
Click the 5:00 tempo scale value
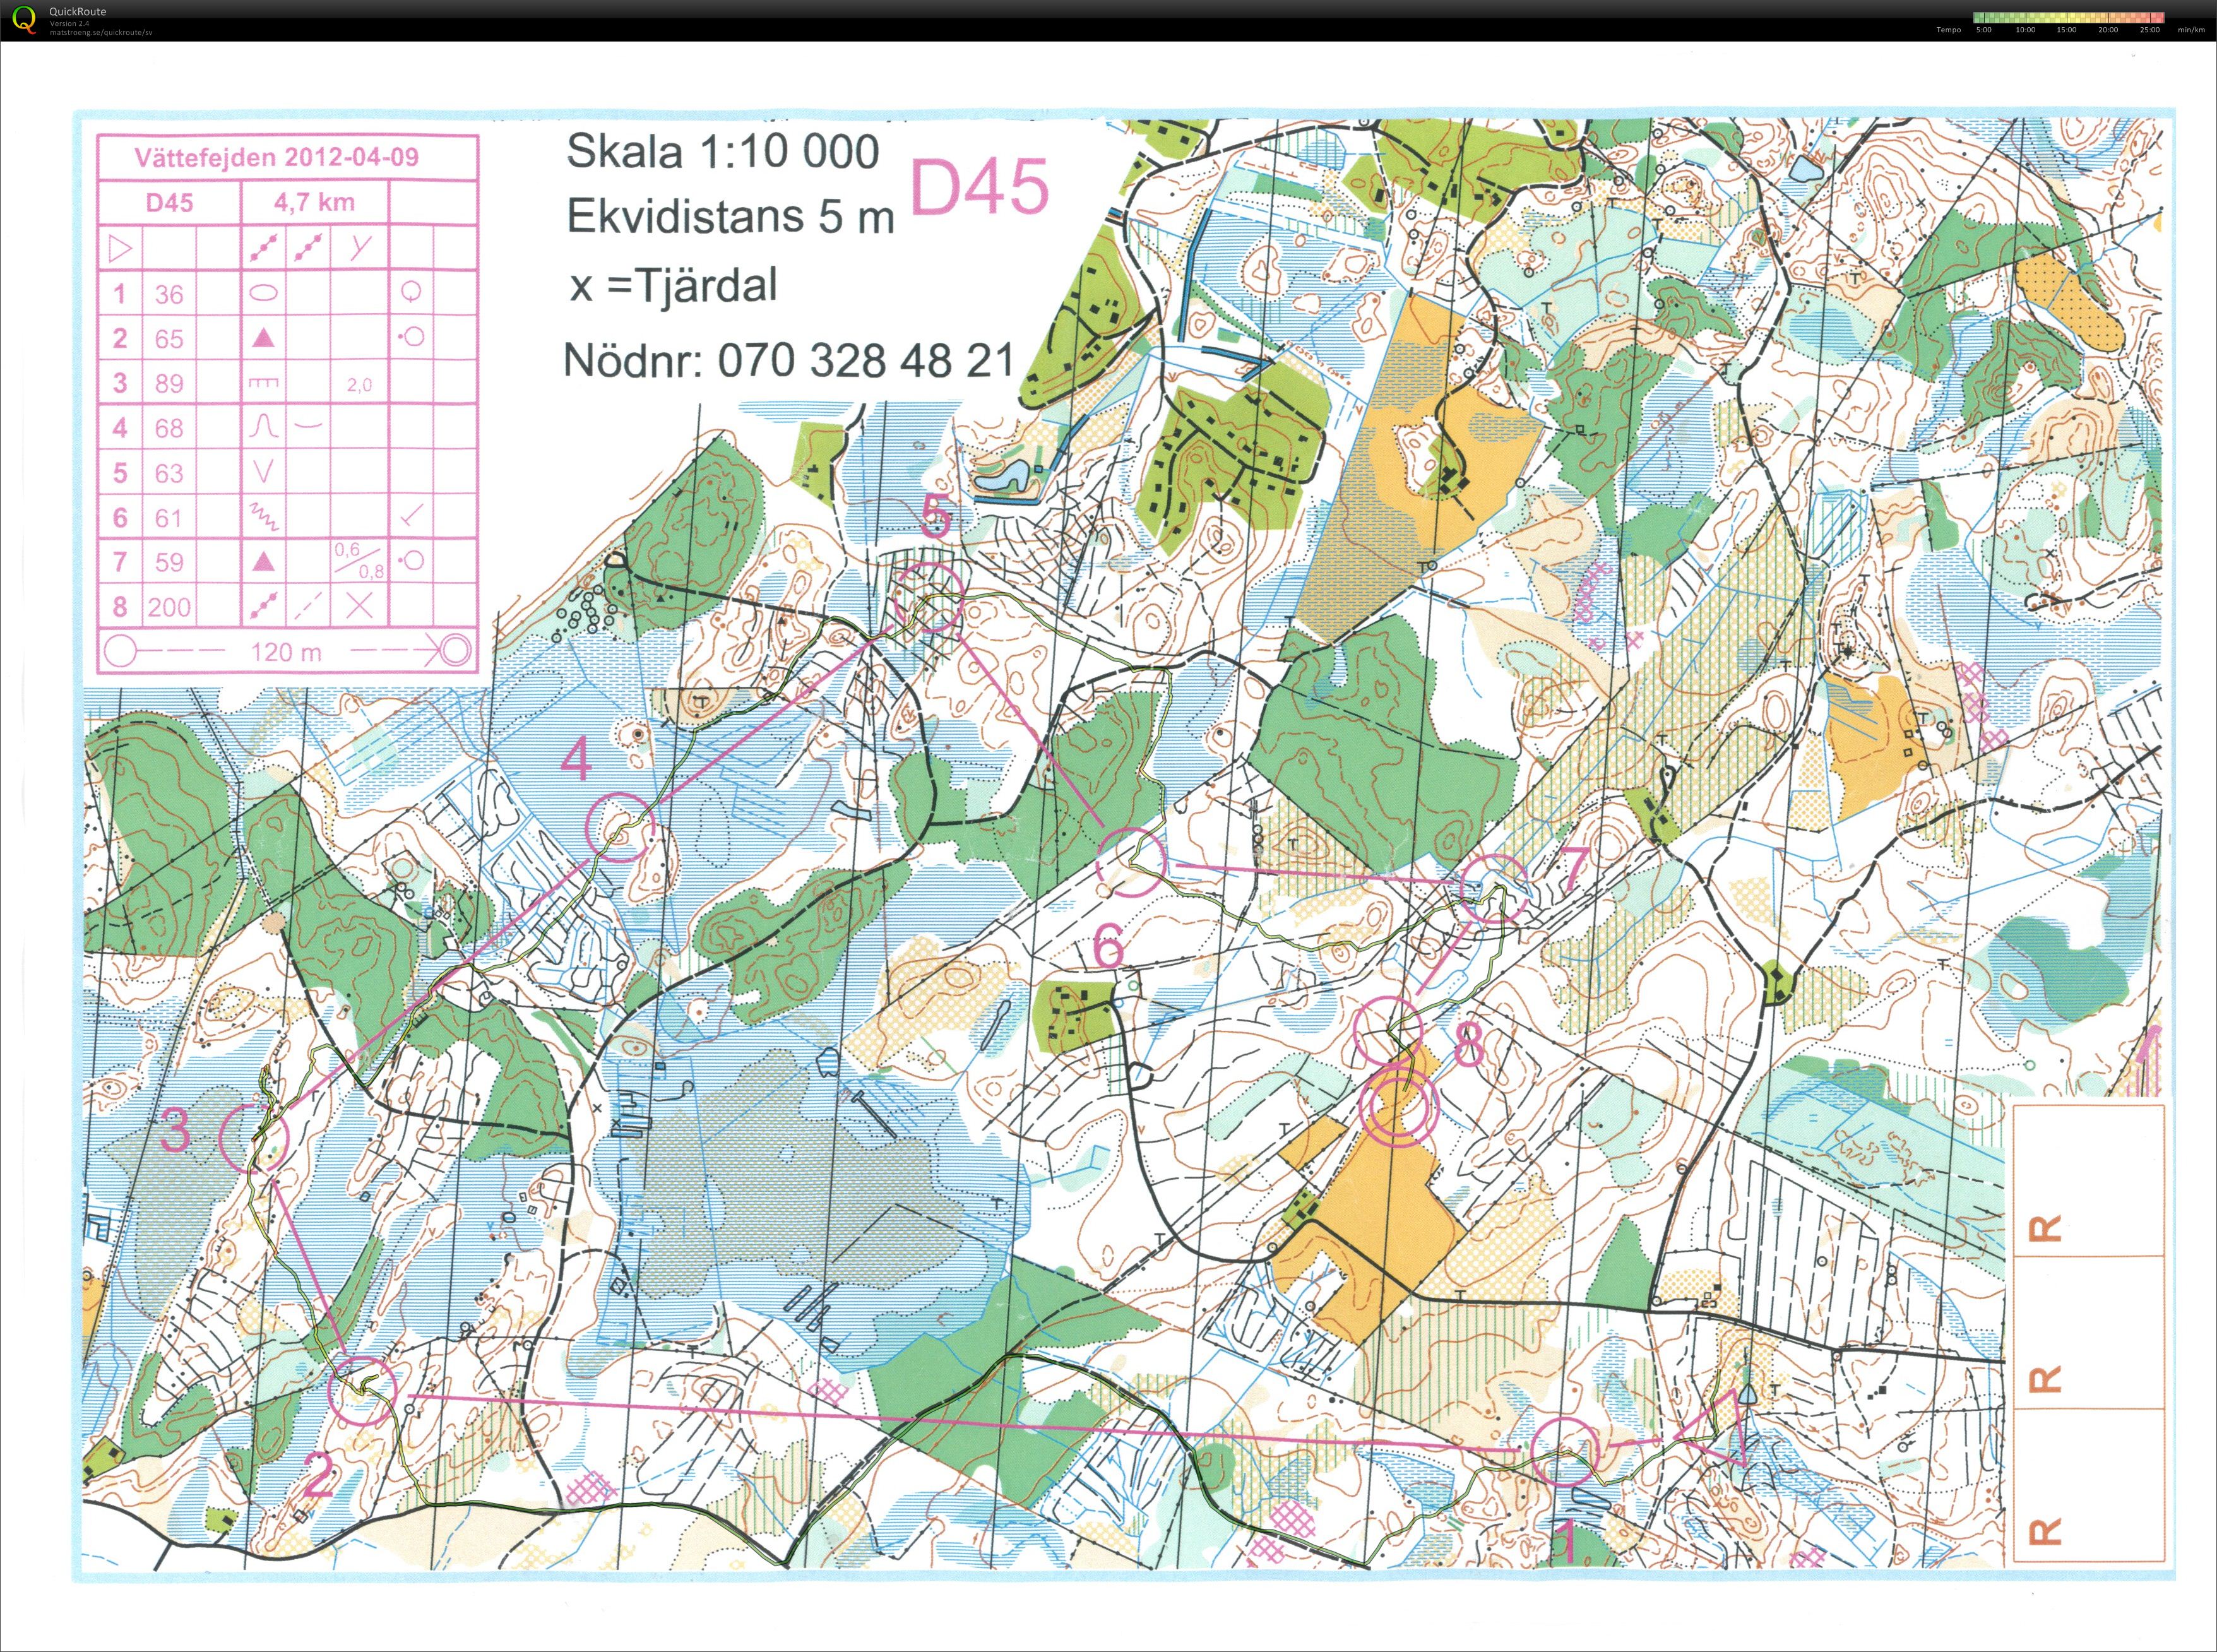click(x=1983, y=30)
